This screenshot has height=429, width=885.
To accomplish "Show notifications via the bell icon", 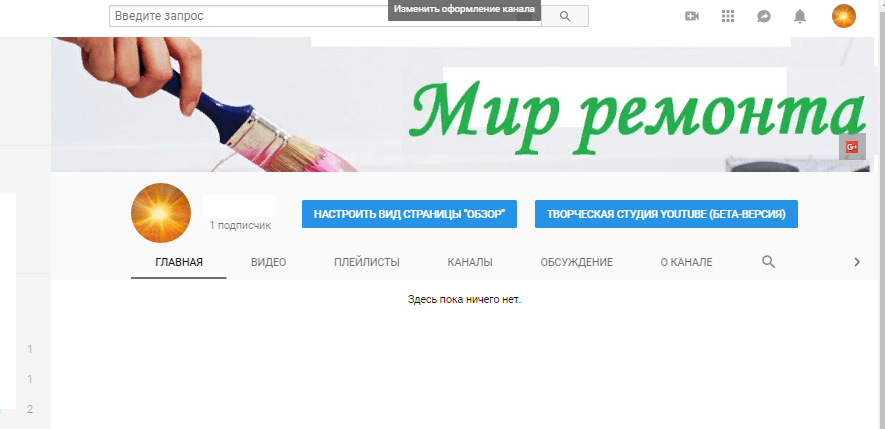I will [800, 16].
